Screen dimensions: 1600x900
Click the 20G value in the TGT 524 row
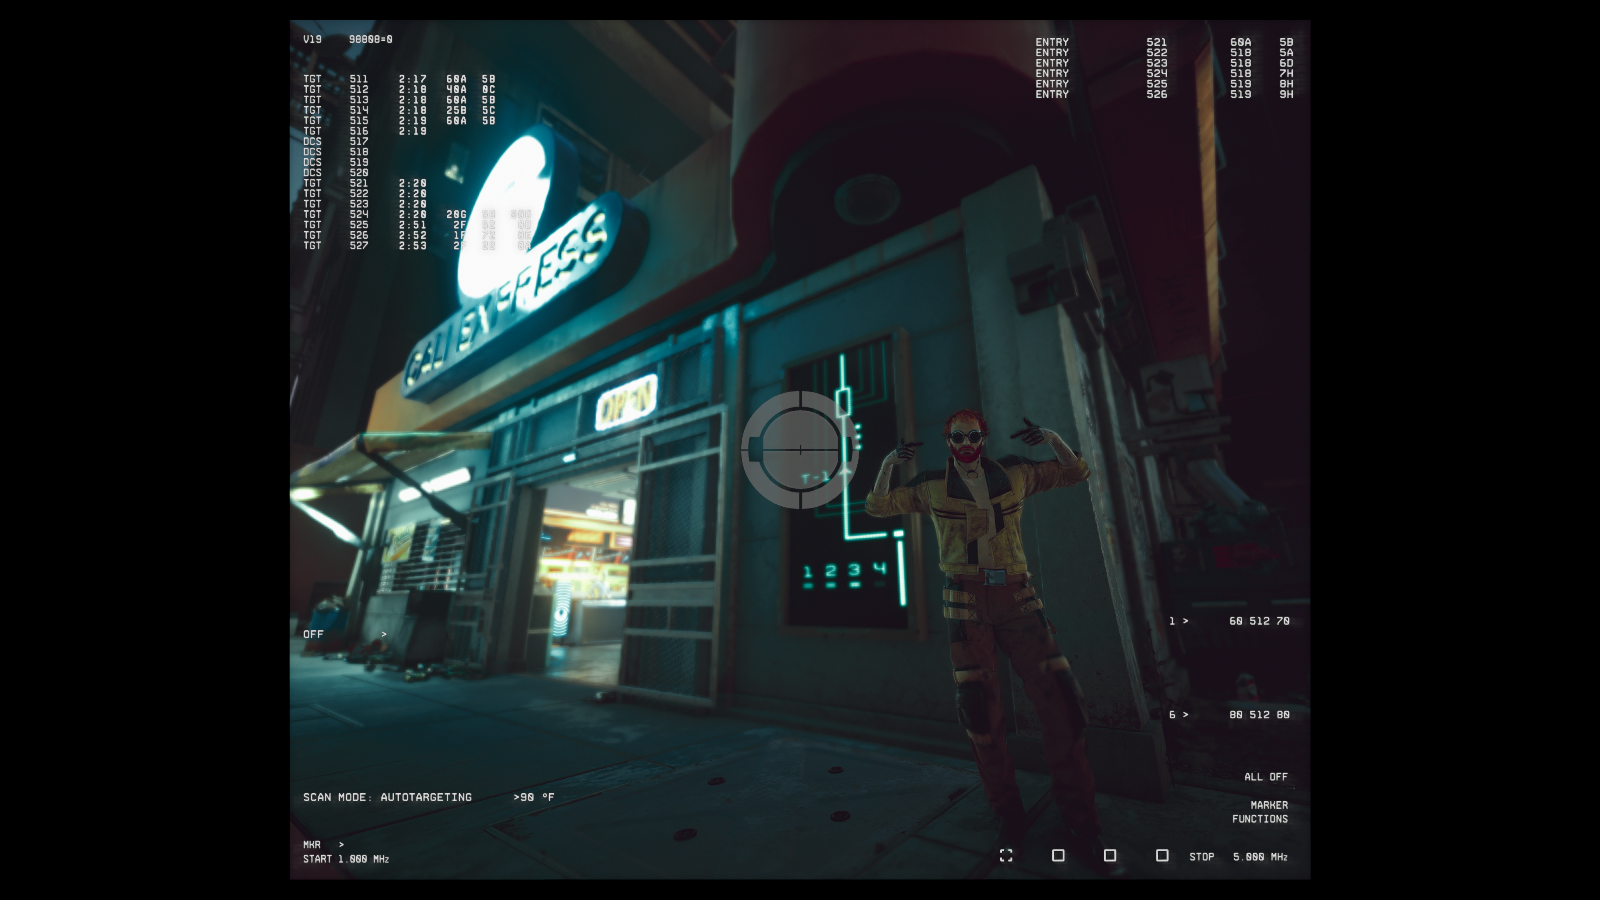point(456,214)
